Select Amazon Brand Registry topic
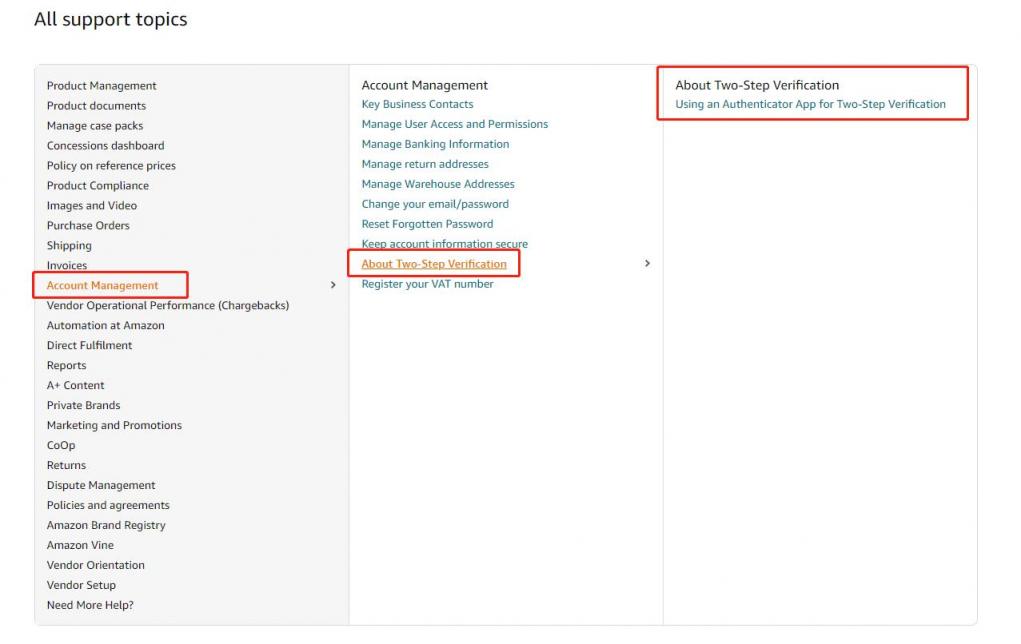 (x=106, y=525)
